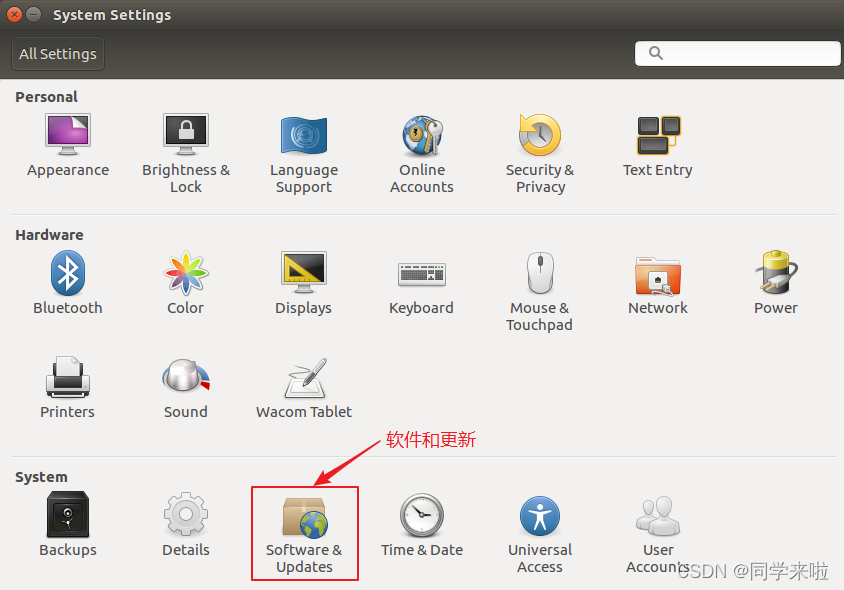Open Backups settings

(x=68, y=525)
